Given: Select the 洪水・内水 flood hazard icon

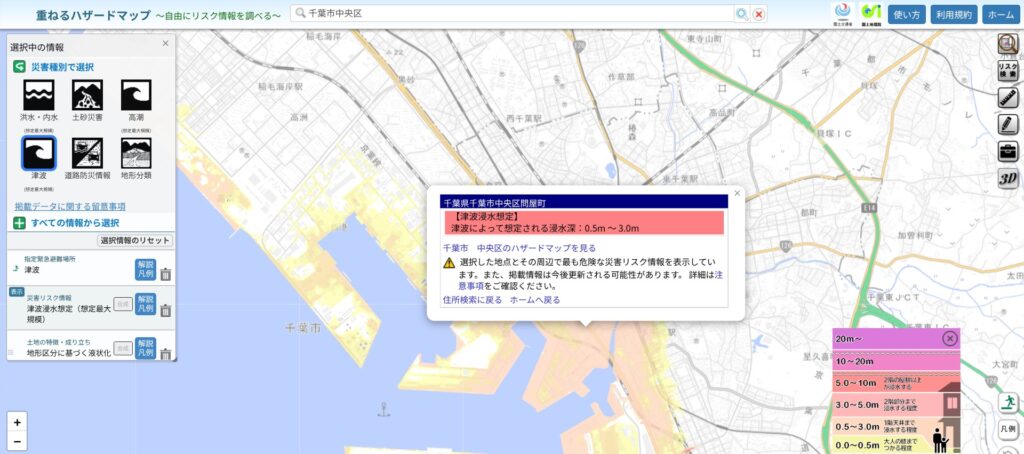Looking at the screenshot, I should 39,95.
